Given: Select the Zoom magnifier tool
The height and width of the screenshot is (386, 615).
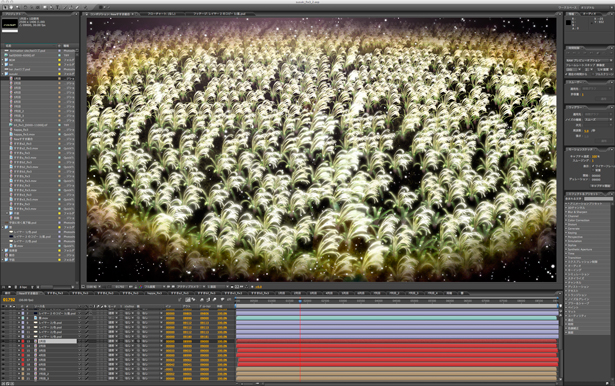Looking at the screenshot, I should point(17,7).
